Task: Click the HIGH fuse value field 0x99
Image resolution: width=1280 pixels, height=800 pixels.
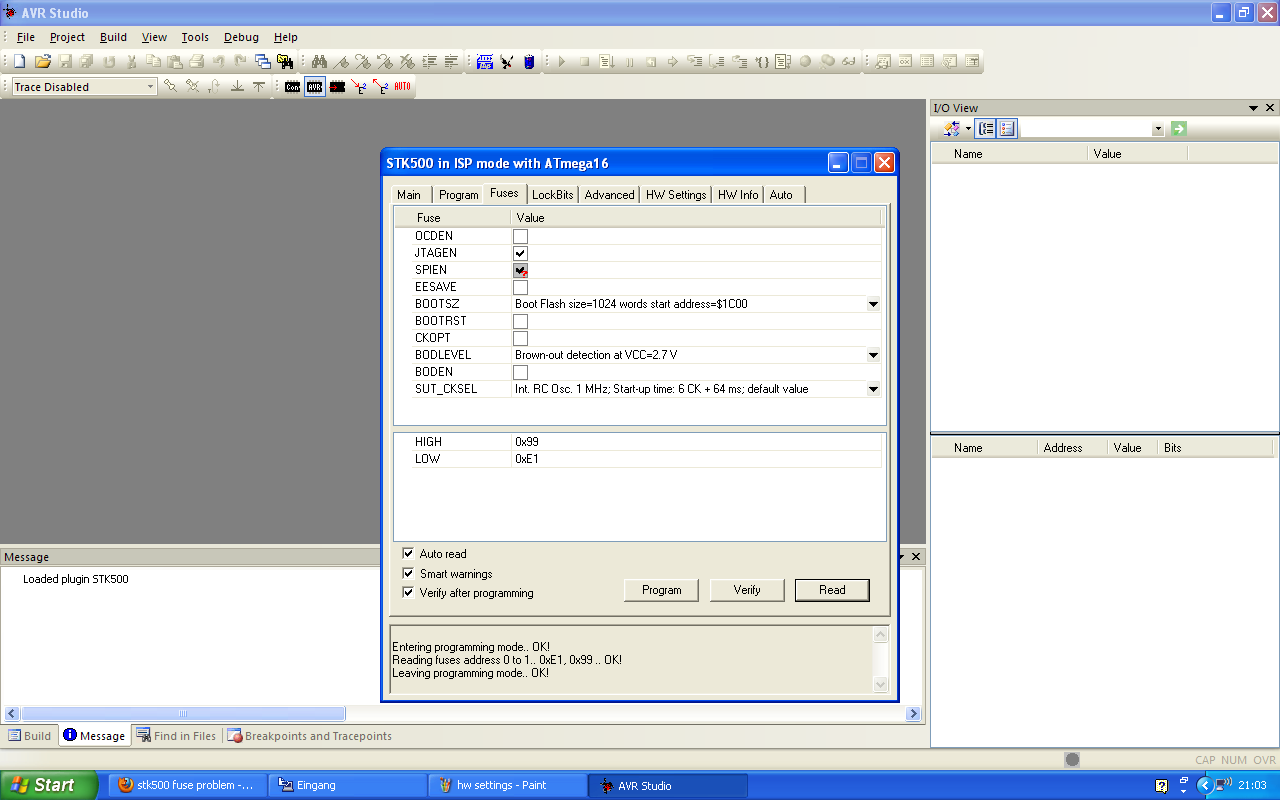Action: click(x=696, y=442)
